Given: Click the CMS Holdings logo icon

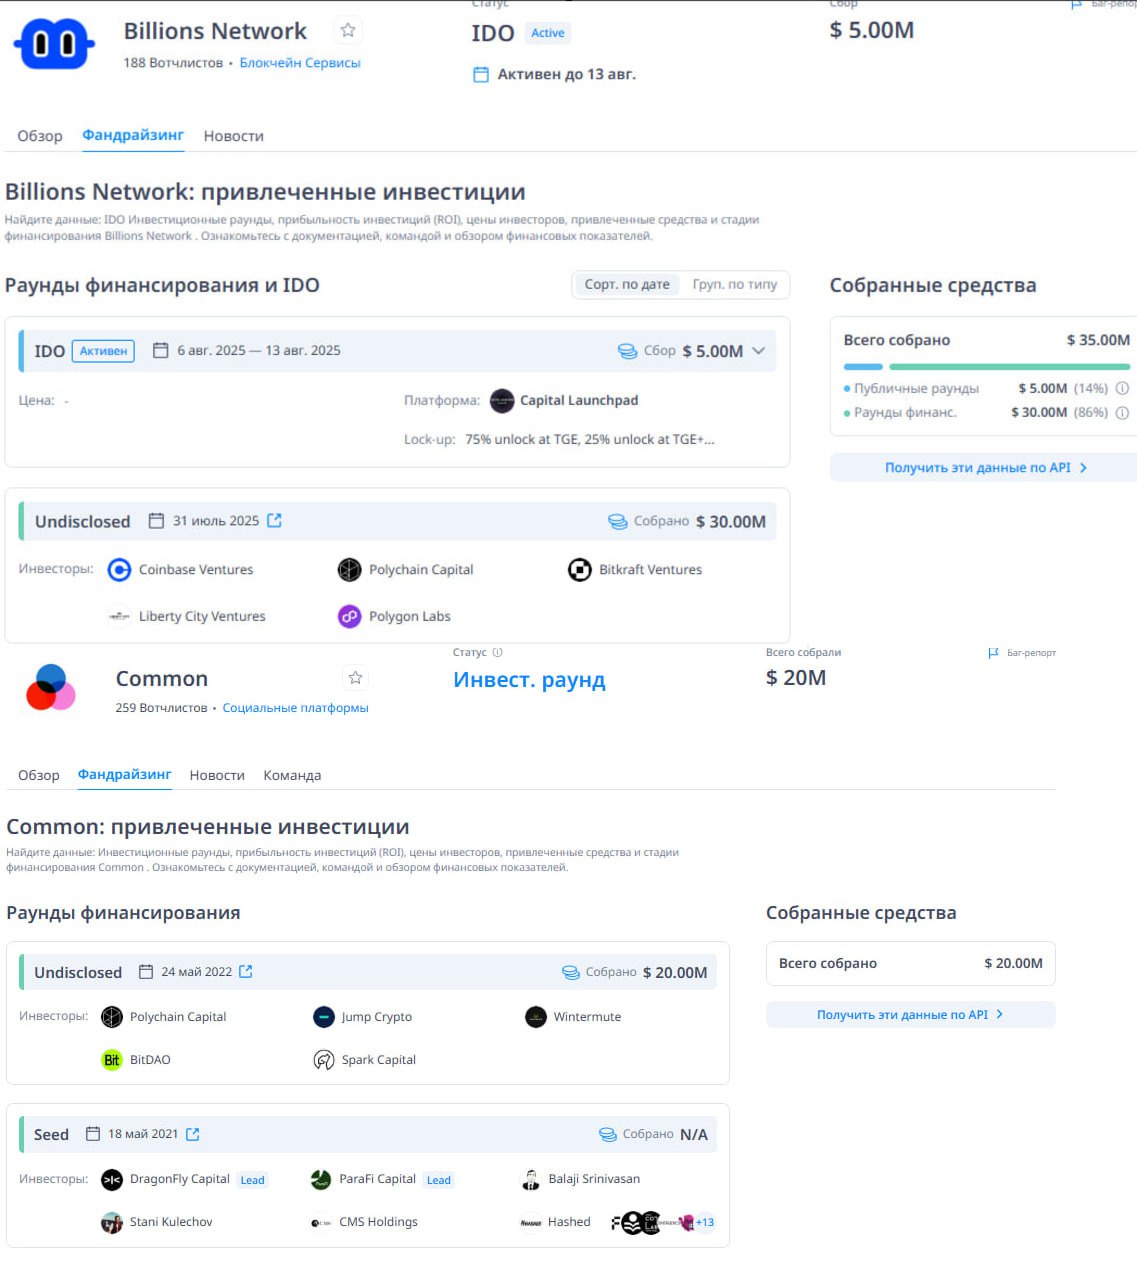Looking at the screenshot, I should tap(321, 1222).
